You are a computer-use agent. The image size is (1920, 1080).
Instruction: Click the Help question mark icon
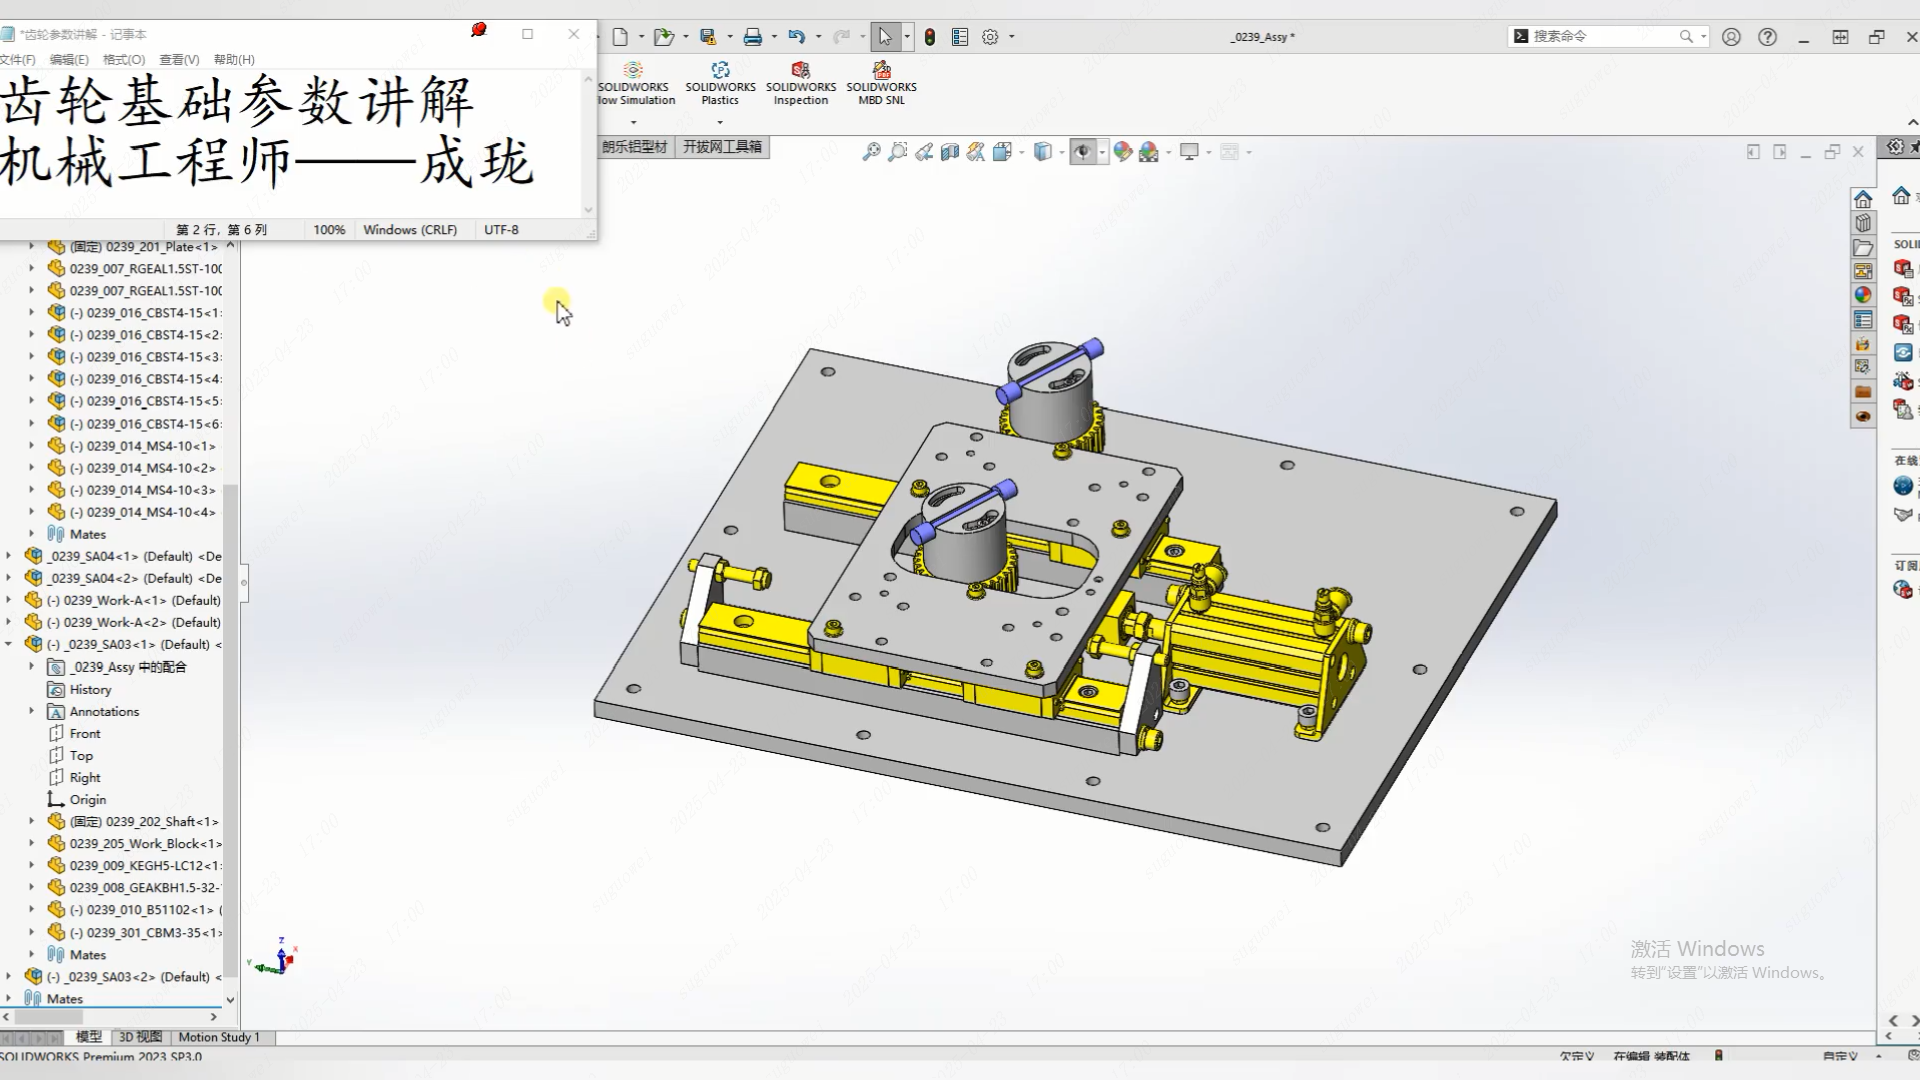tap(1768, 37)
